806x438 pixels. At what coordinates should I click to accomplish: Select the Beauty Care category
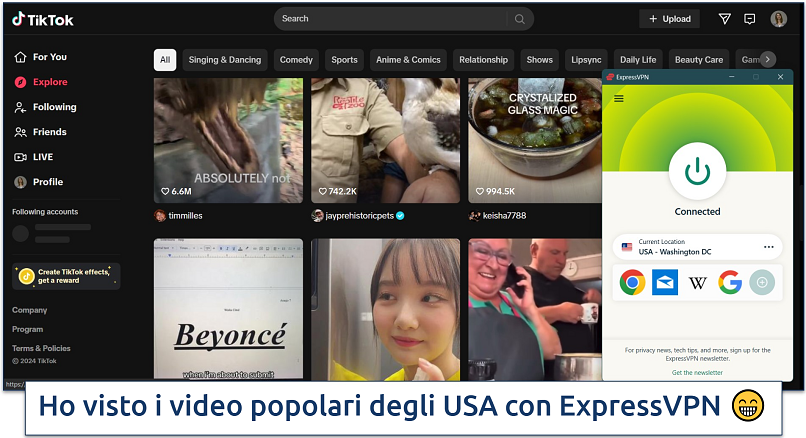(x=699, y=60)
